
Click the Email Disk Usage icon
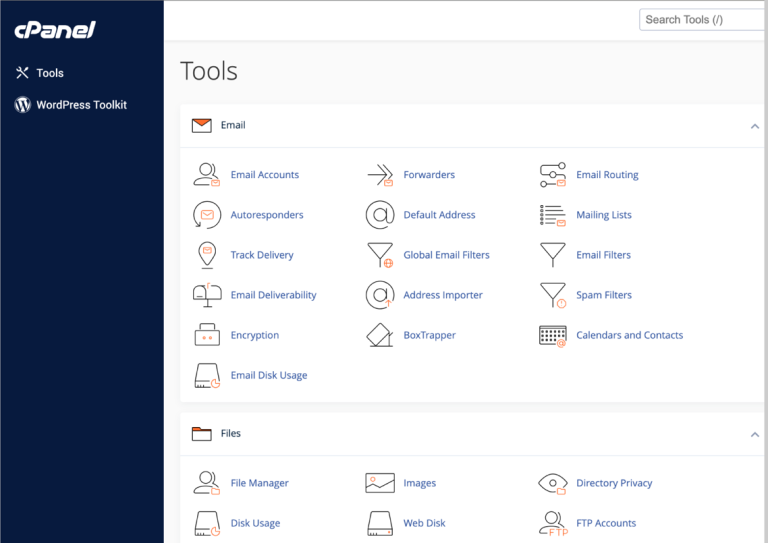pos(206,376)
